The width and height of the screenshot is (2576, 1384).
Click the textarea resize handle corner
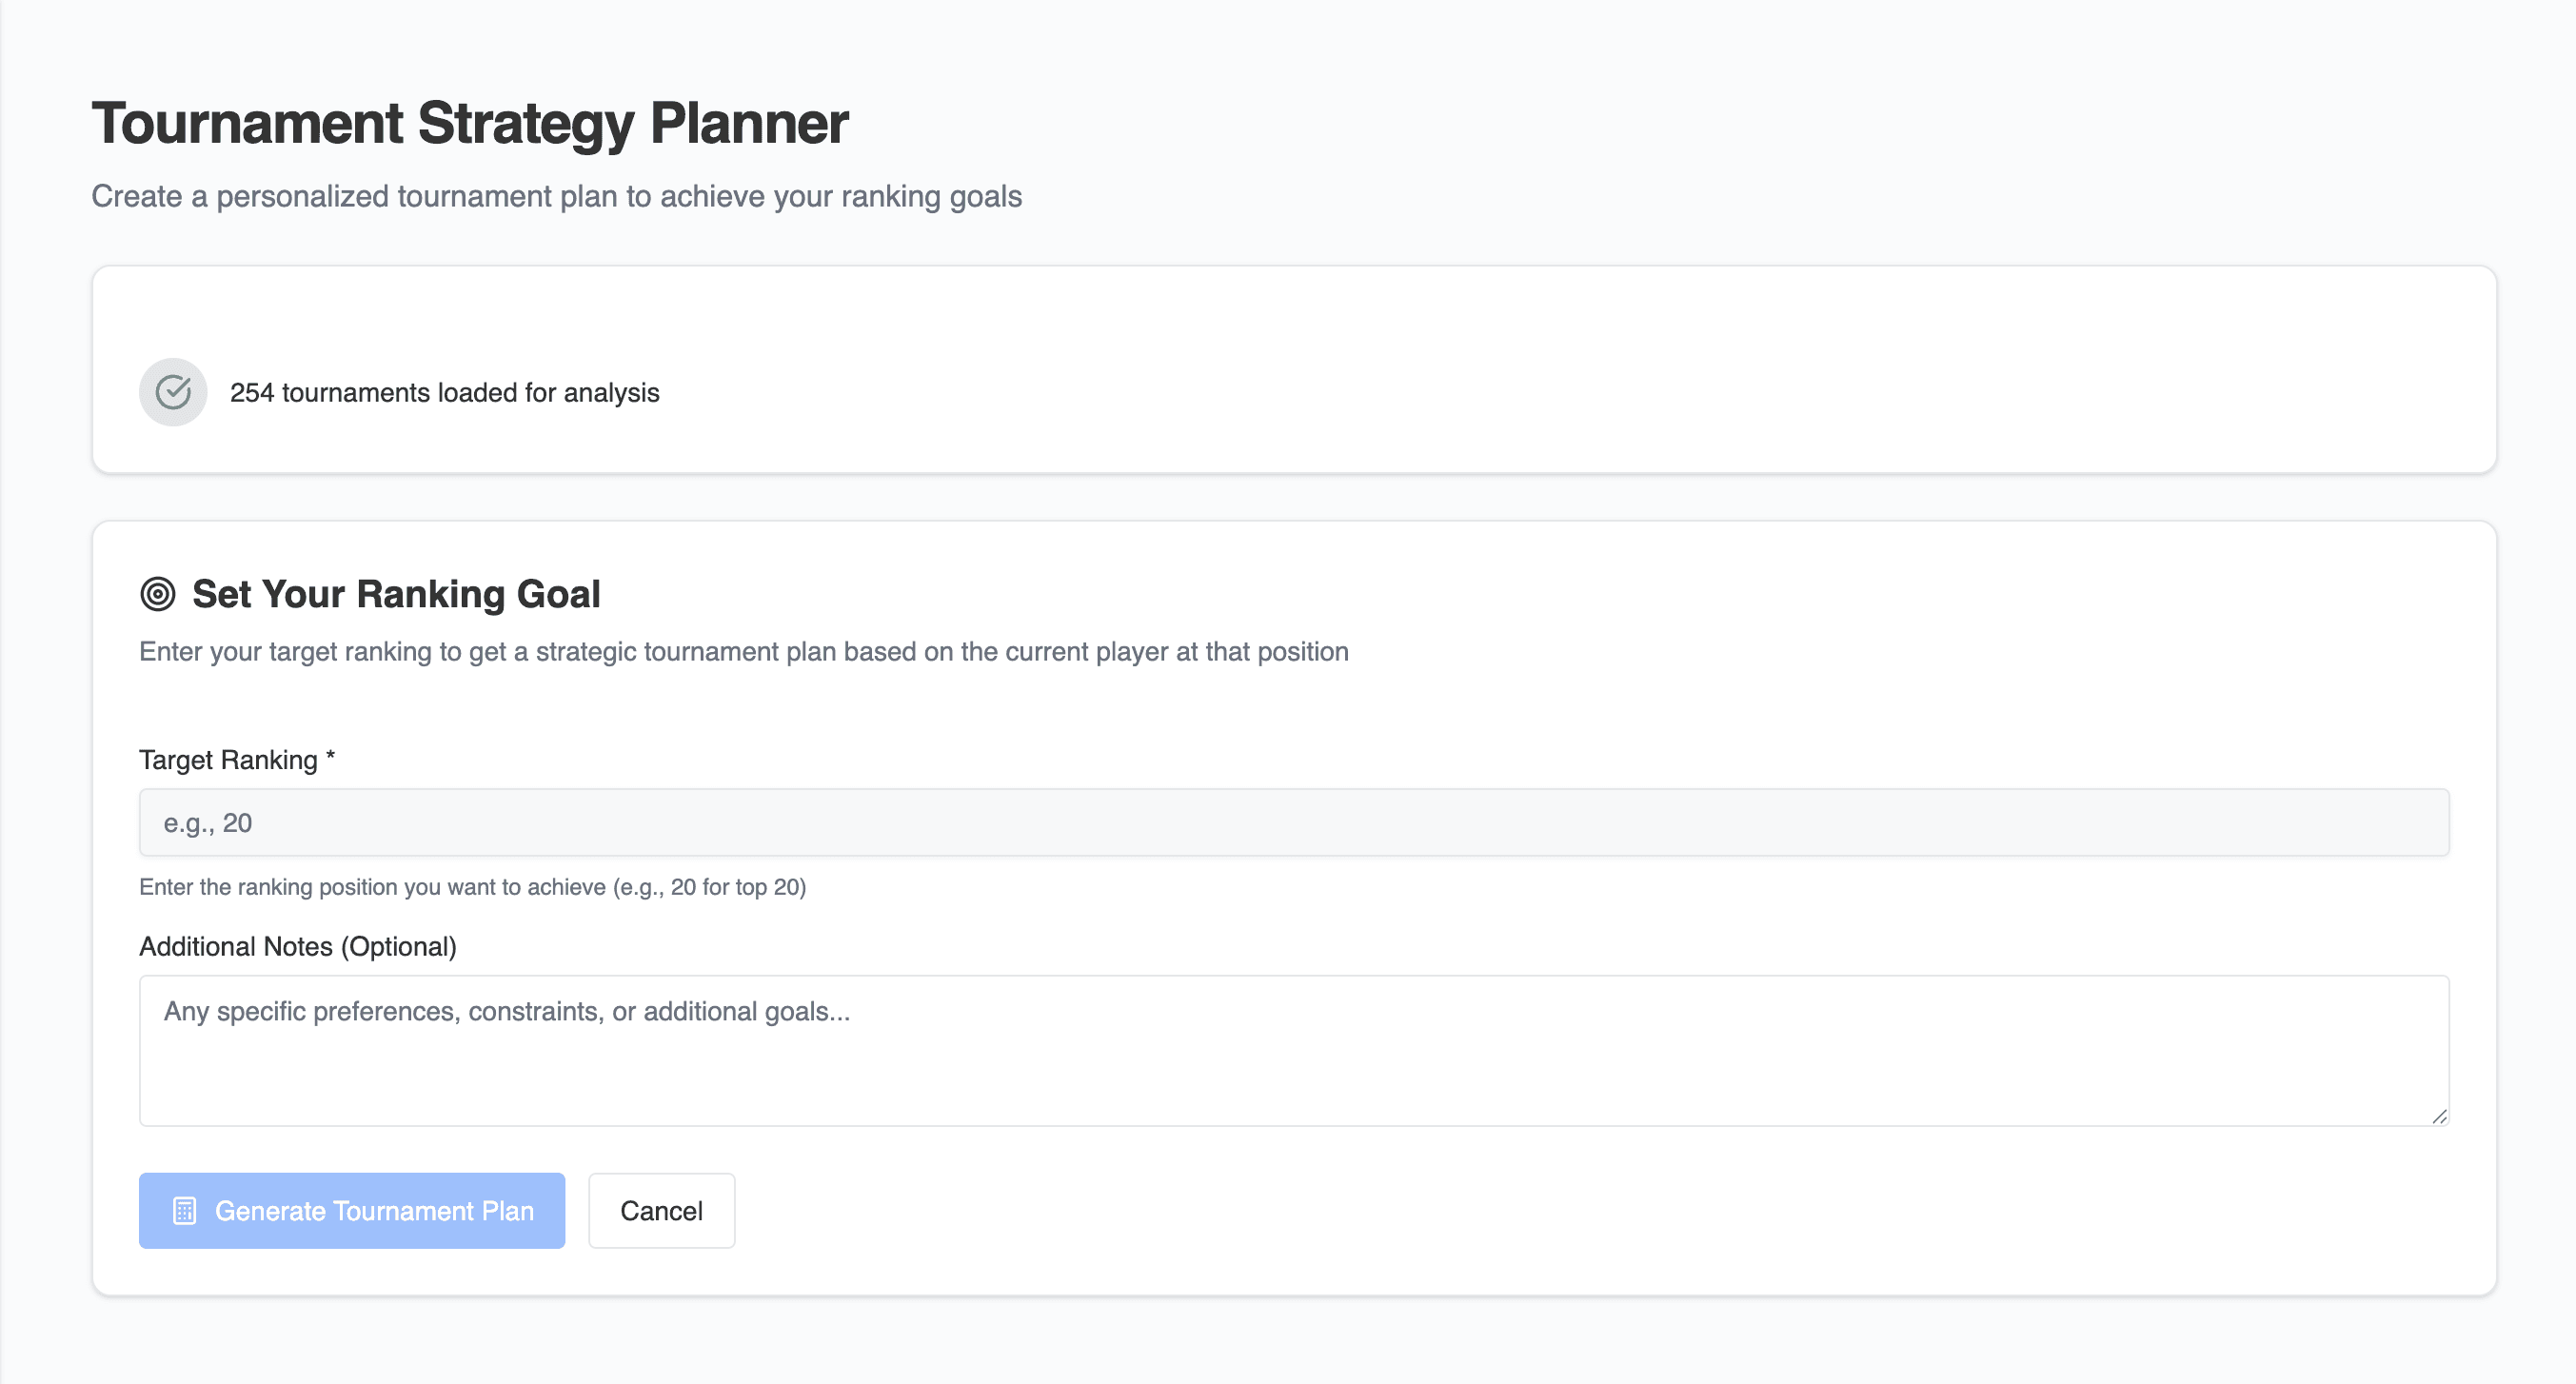[x=2439, y=1116]
